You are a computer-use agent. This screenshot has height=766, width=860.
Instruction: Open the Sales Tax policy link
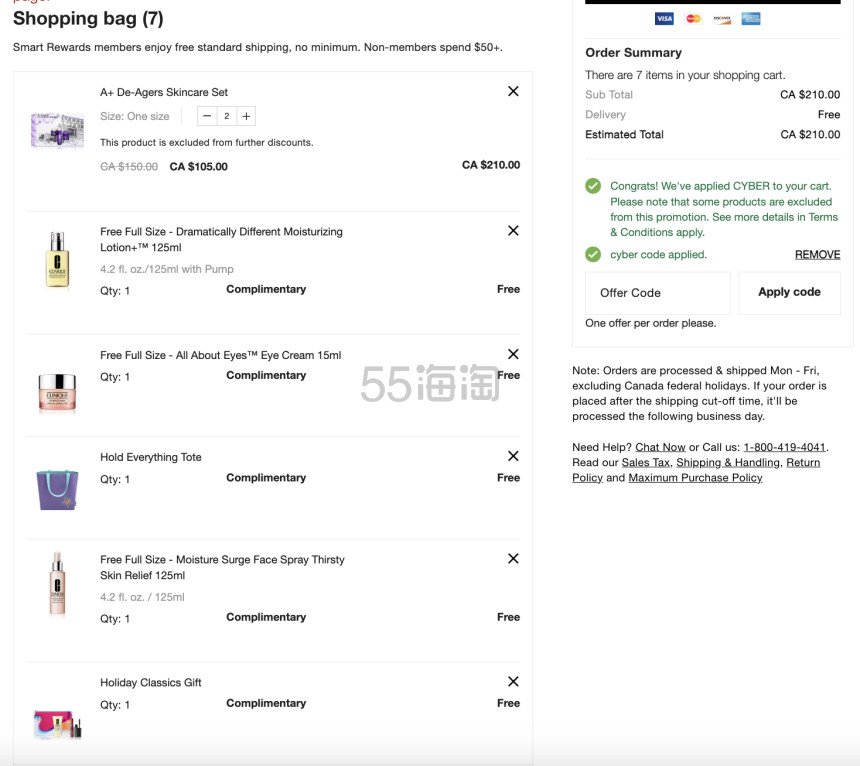pos(646,462)
